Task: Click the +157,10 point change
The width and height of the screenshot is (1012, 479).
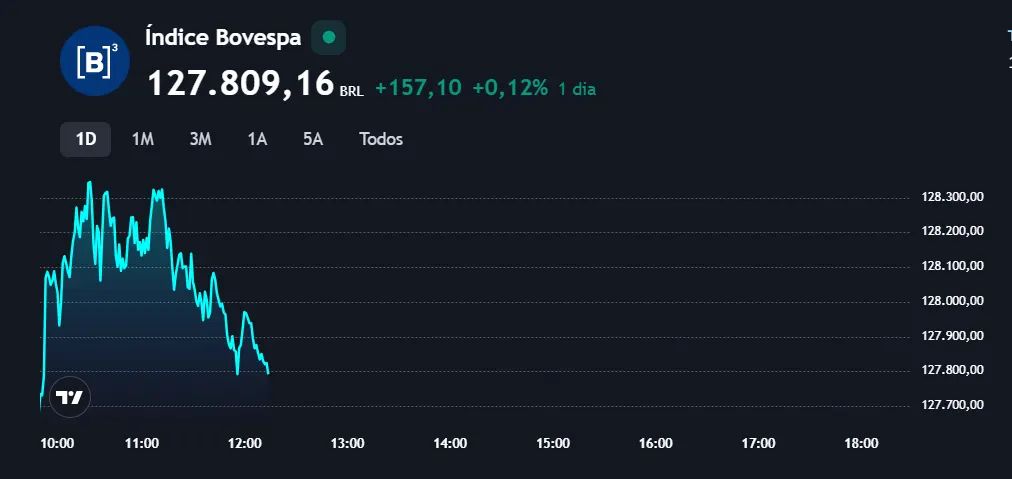Action: pos(418,88)
